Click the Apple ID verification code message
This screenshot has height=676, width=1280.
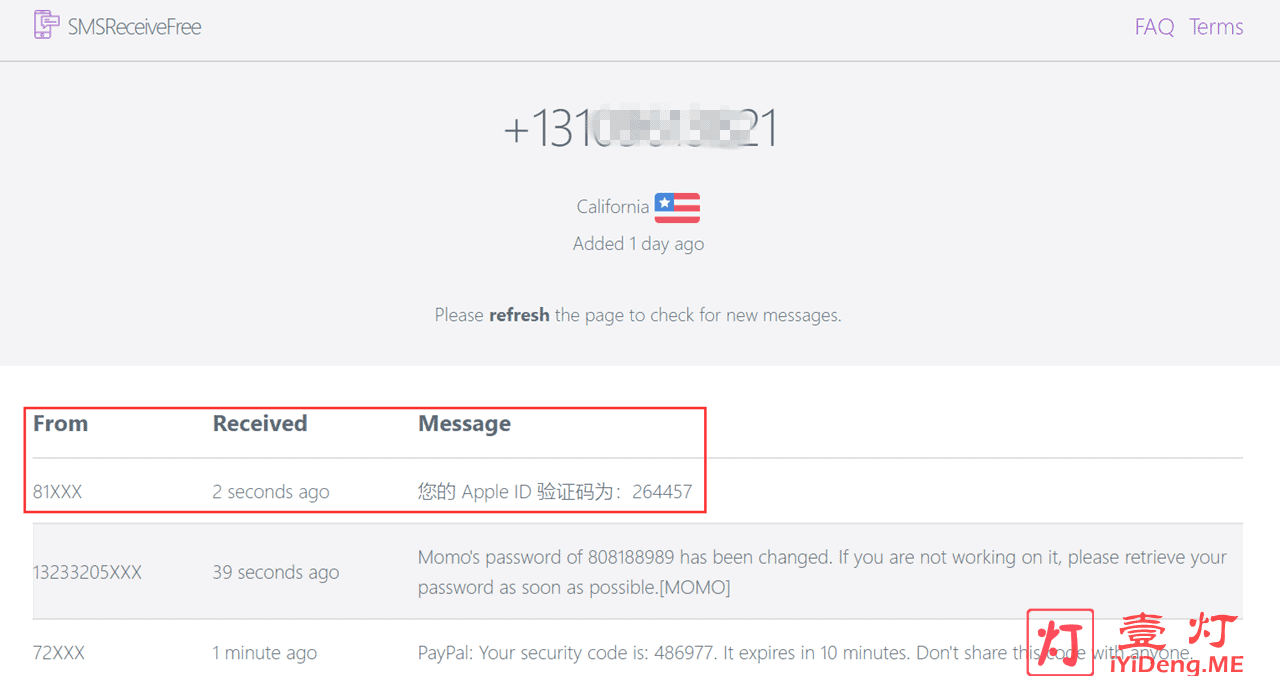[x=555, y=492]
